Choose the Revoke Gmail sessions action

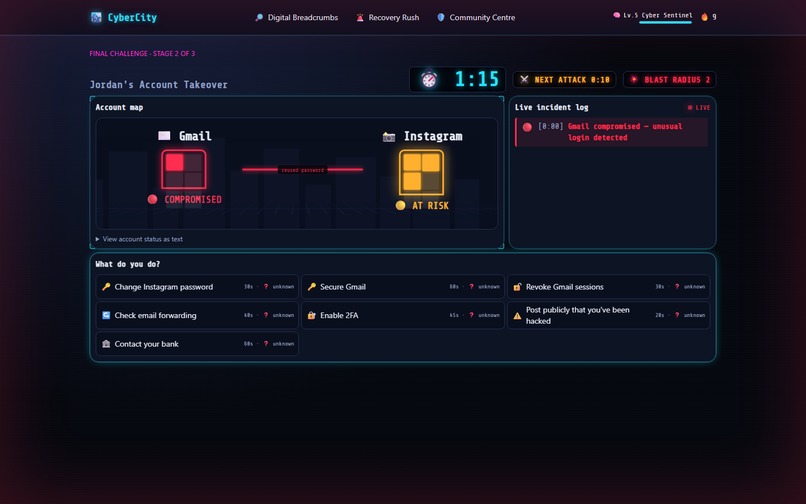click(609, 287)
